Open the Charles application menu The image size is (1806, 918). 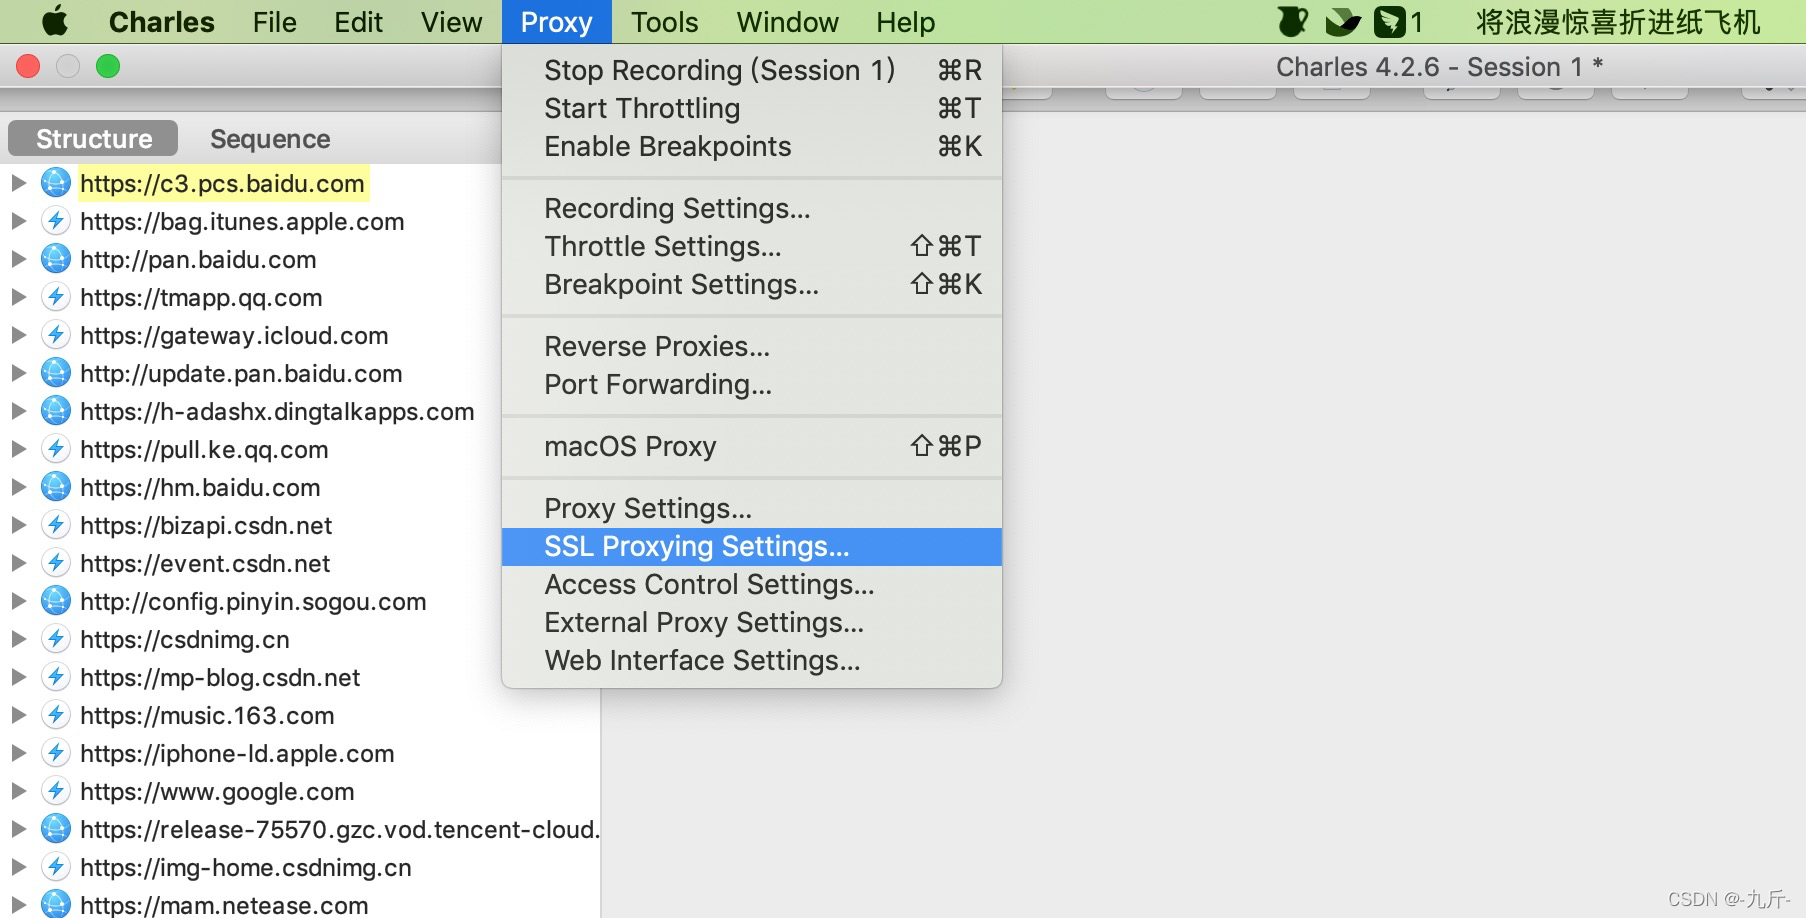[x=161, y=22]
